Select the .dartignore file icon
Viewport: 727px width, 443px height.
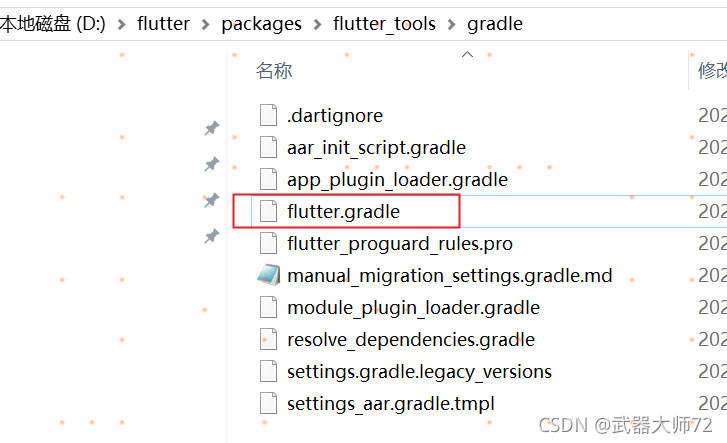[268, 116]
